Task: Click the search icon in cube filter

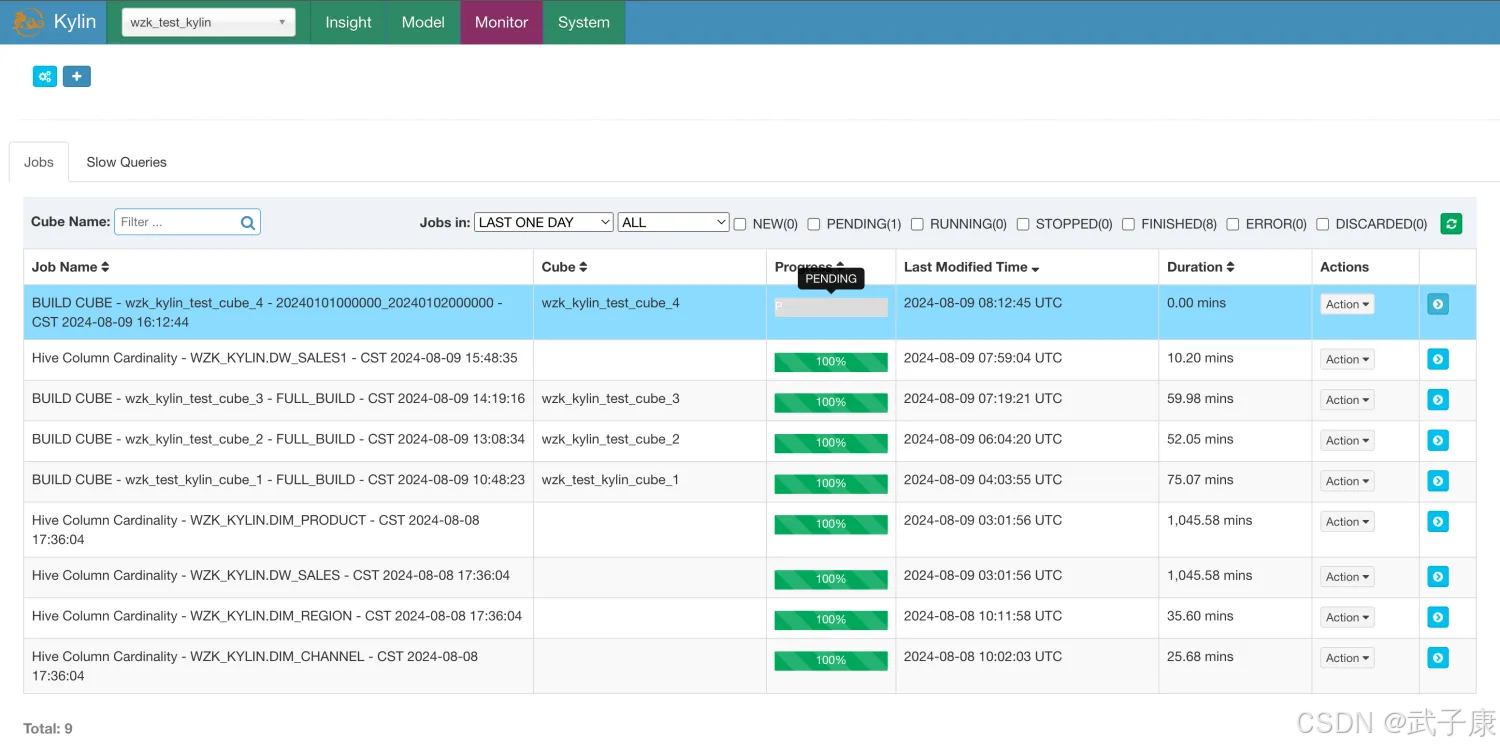Action: 248,223
